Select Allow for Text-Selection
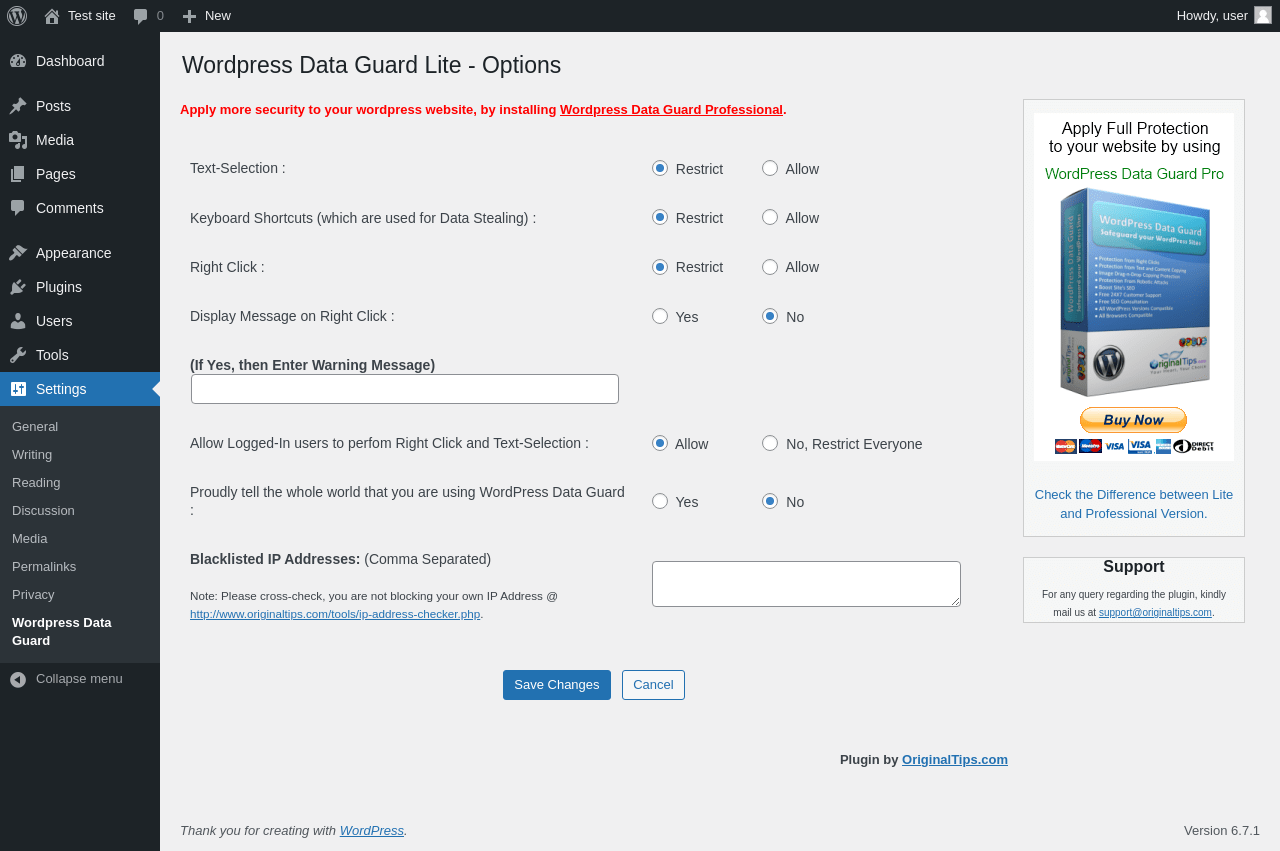 coord(770,168)
